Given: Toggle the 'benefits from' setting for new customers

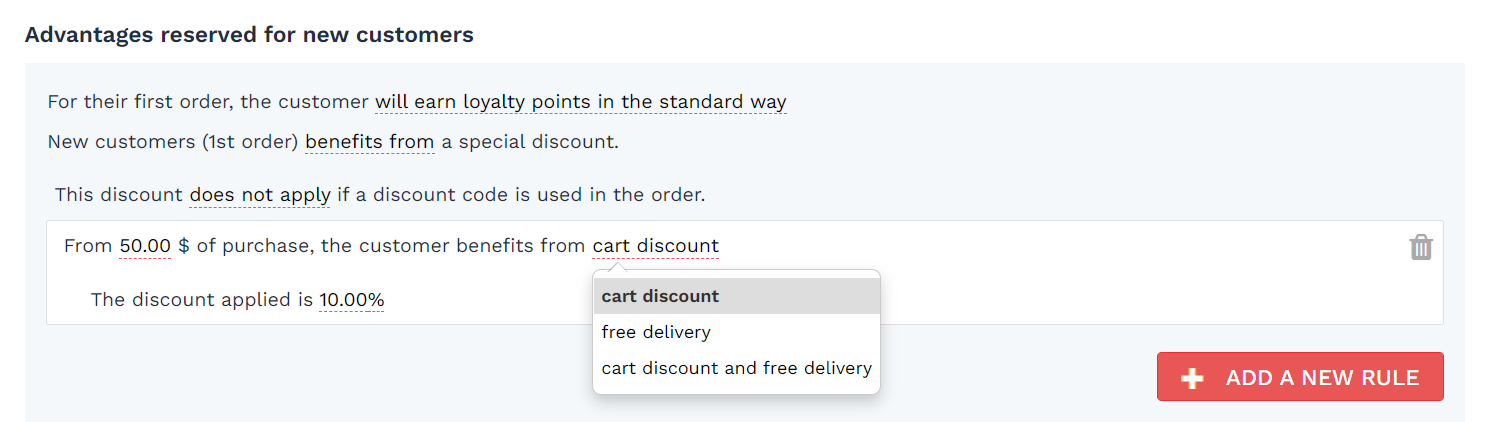Looking at the screenshot, I should click(369, 142).
